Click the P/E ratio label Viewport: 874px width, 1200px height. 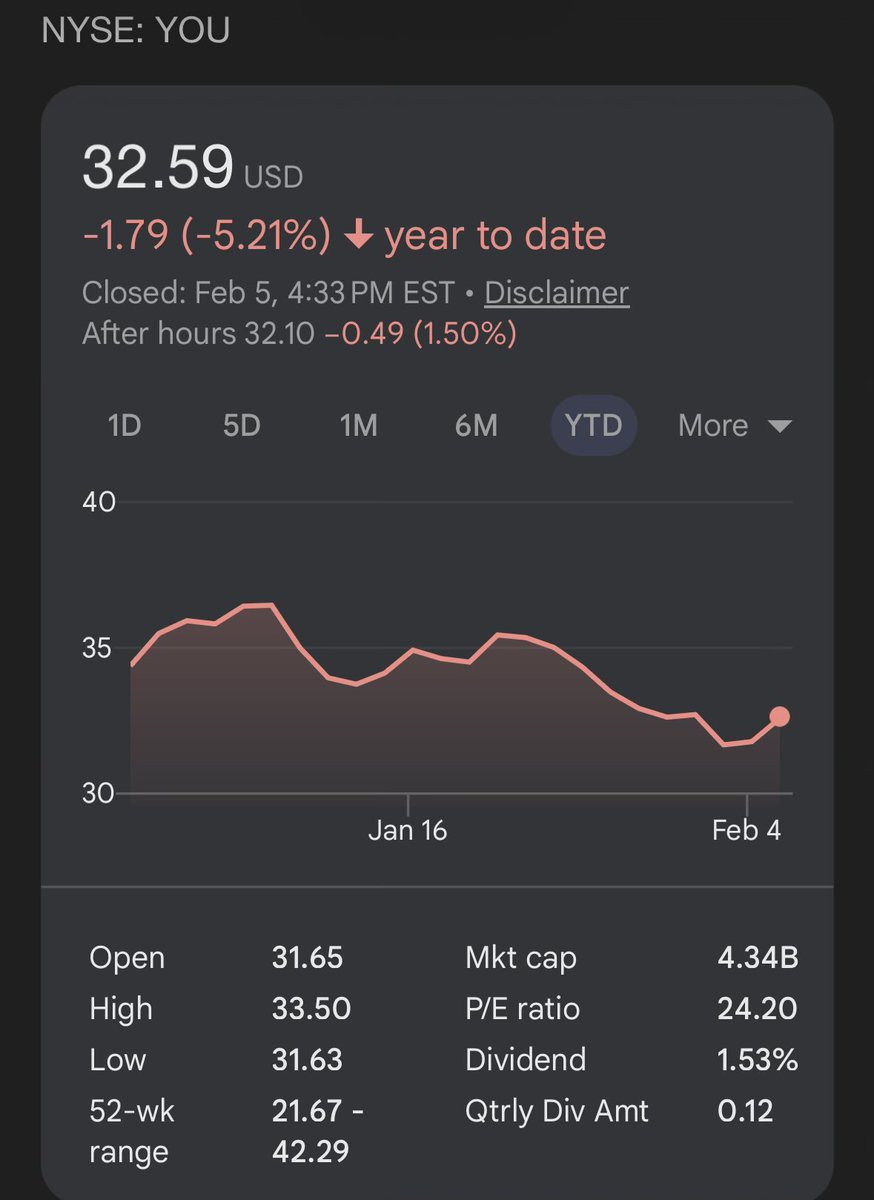(x=522, y=1008)
